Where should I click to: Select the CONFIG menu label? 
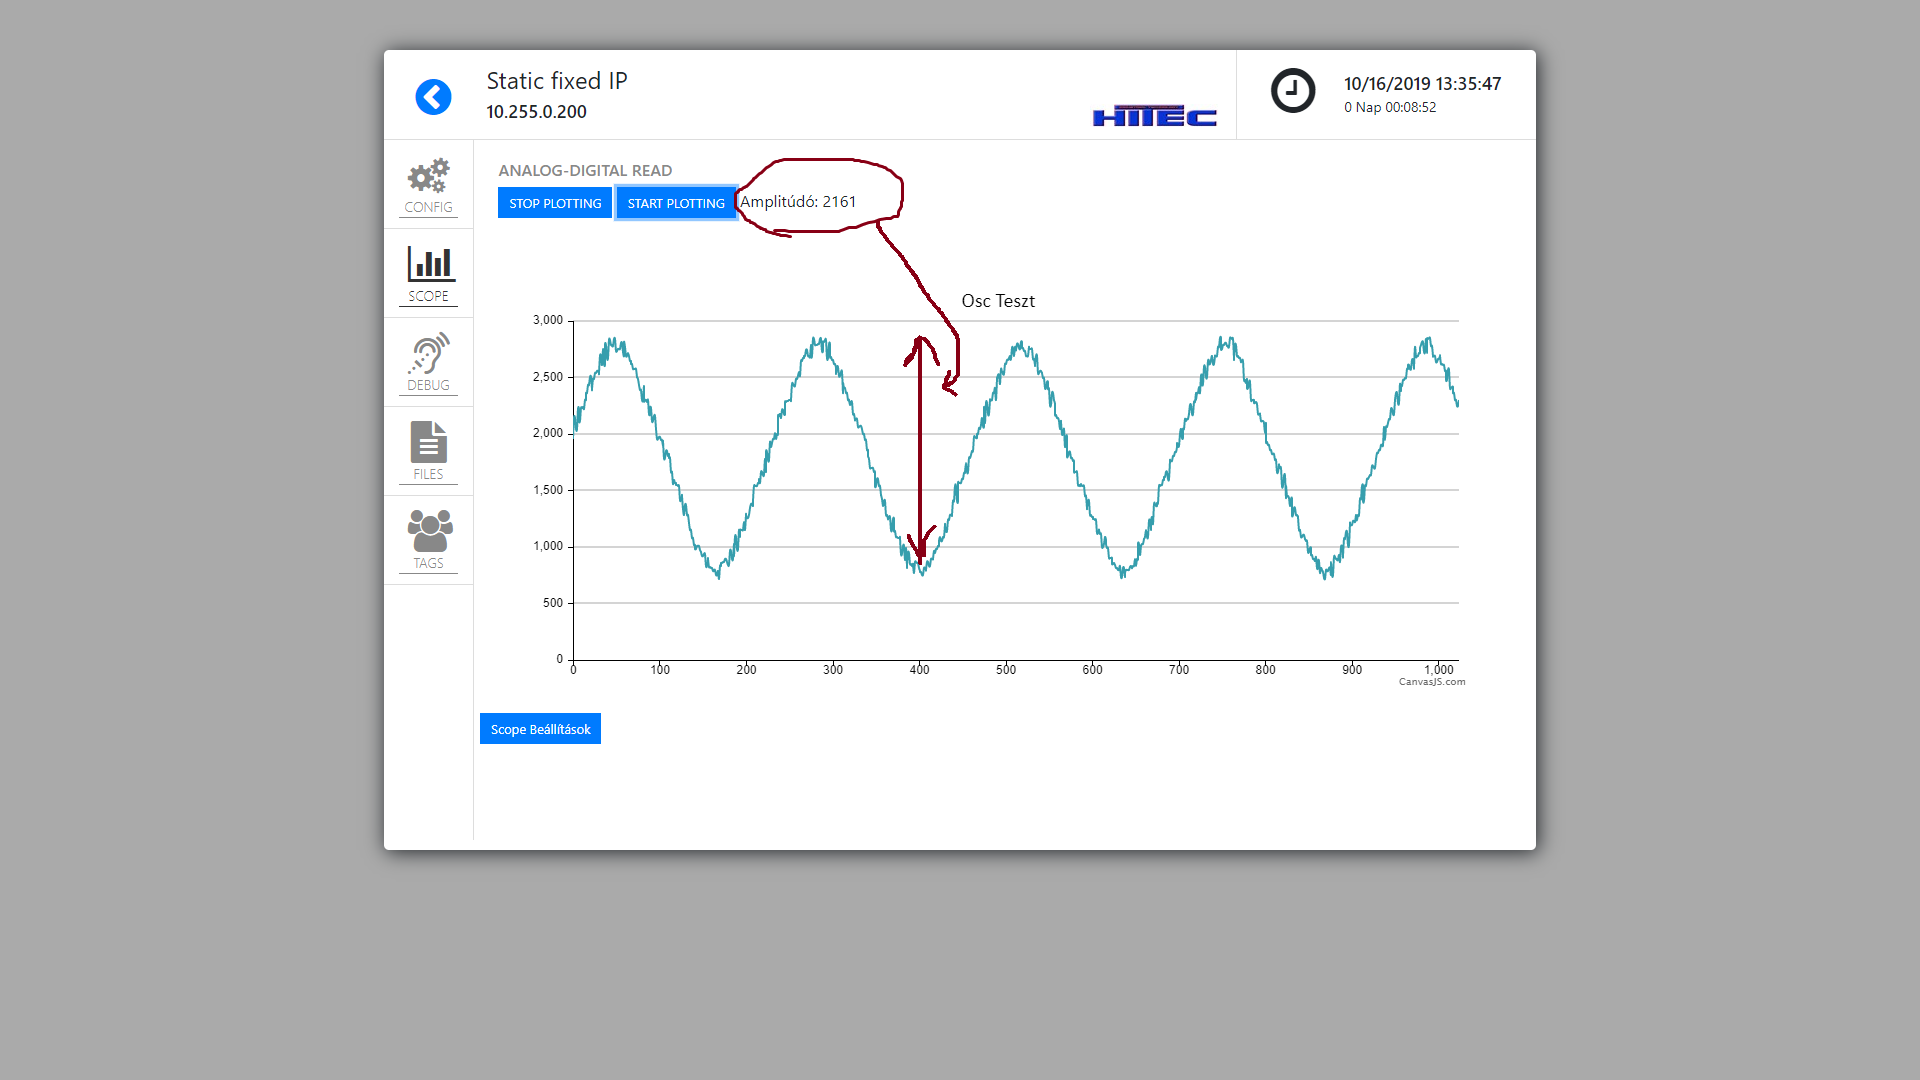coord(428,207)
